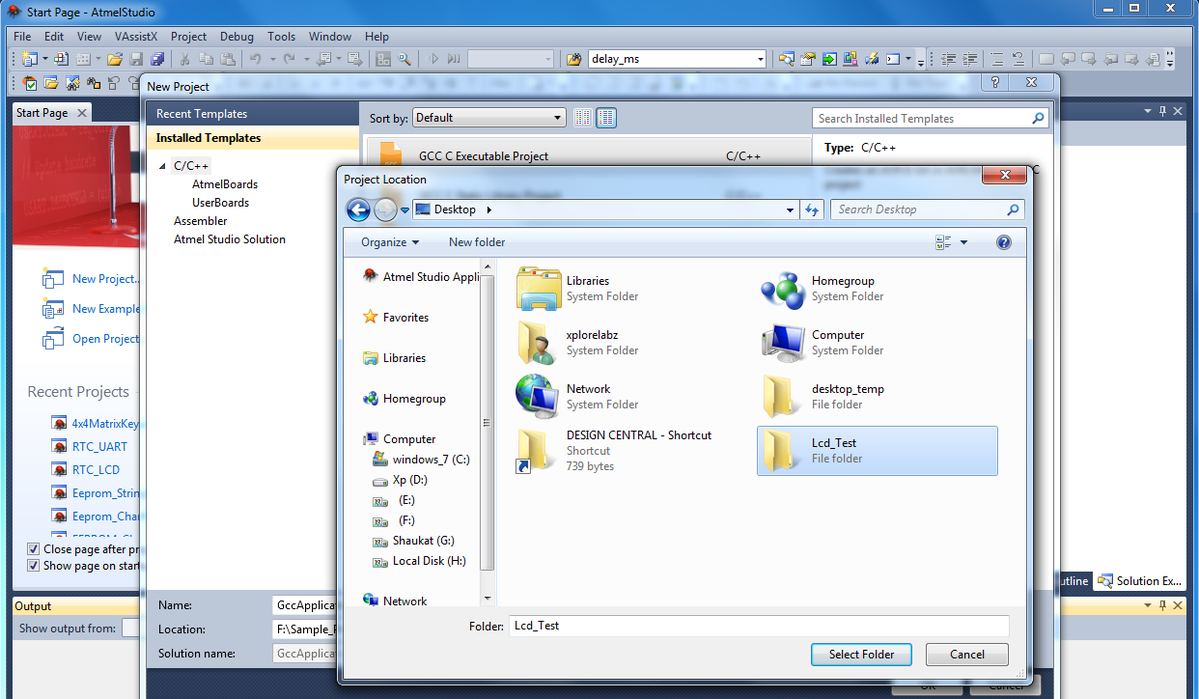Switch templates to medium icons view
The width and height of the screenshot is (1199, 699).
[x=606, y=118]
